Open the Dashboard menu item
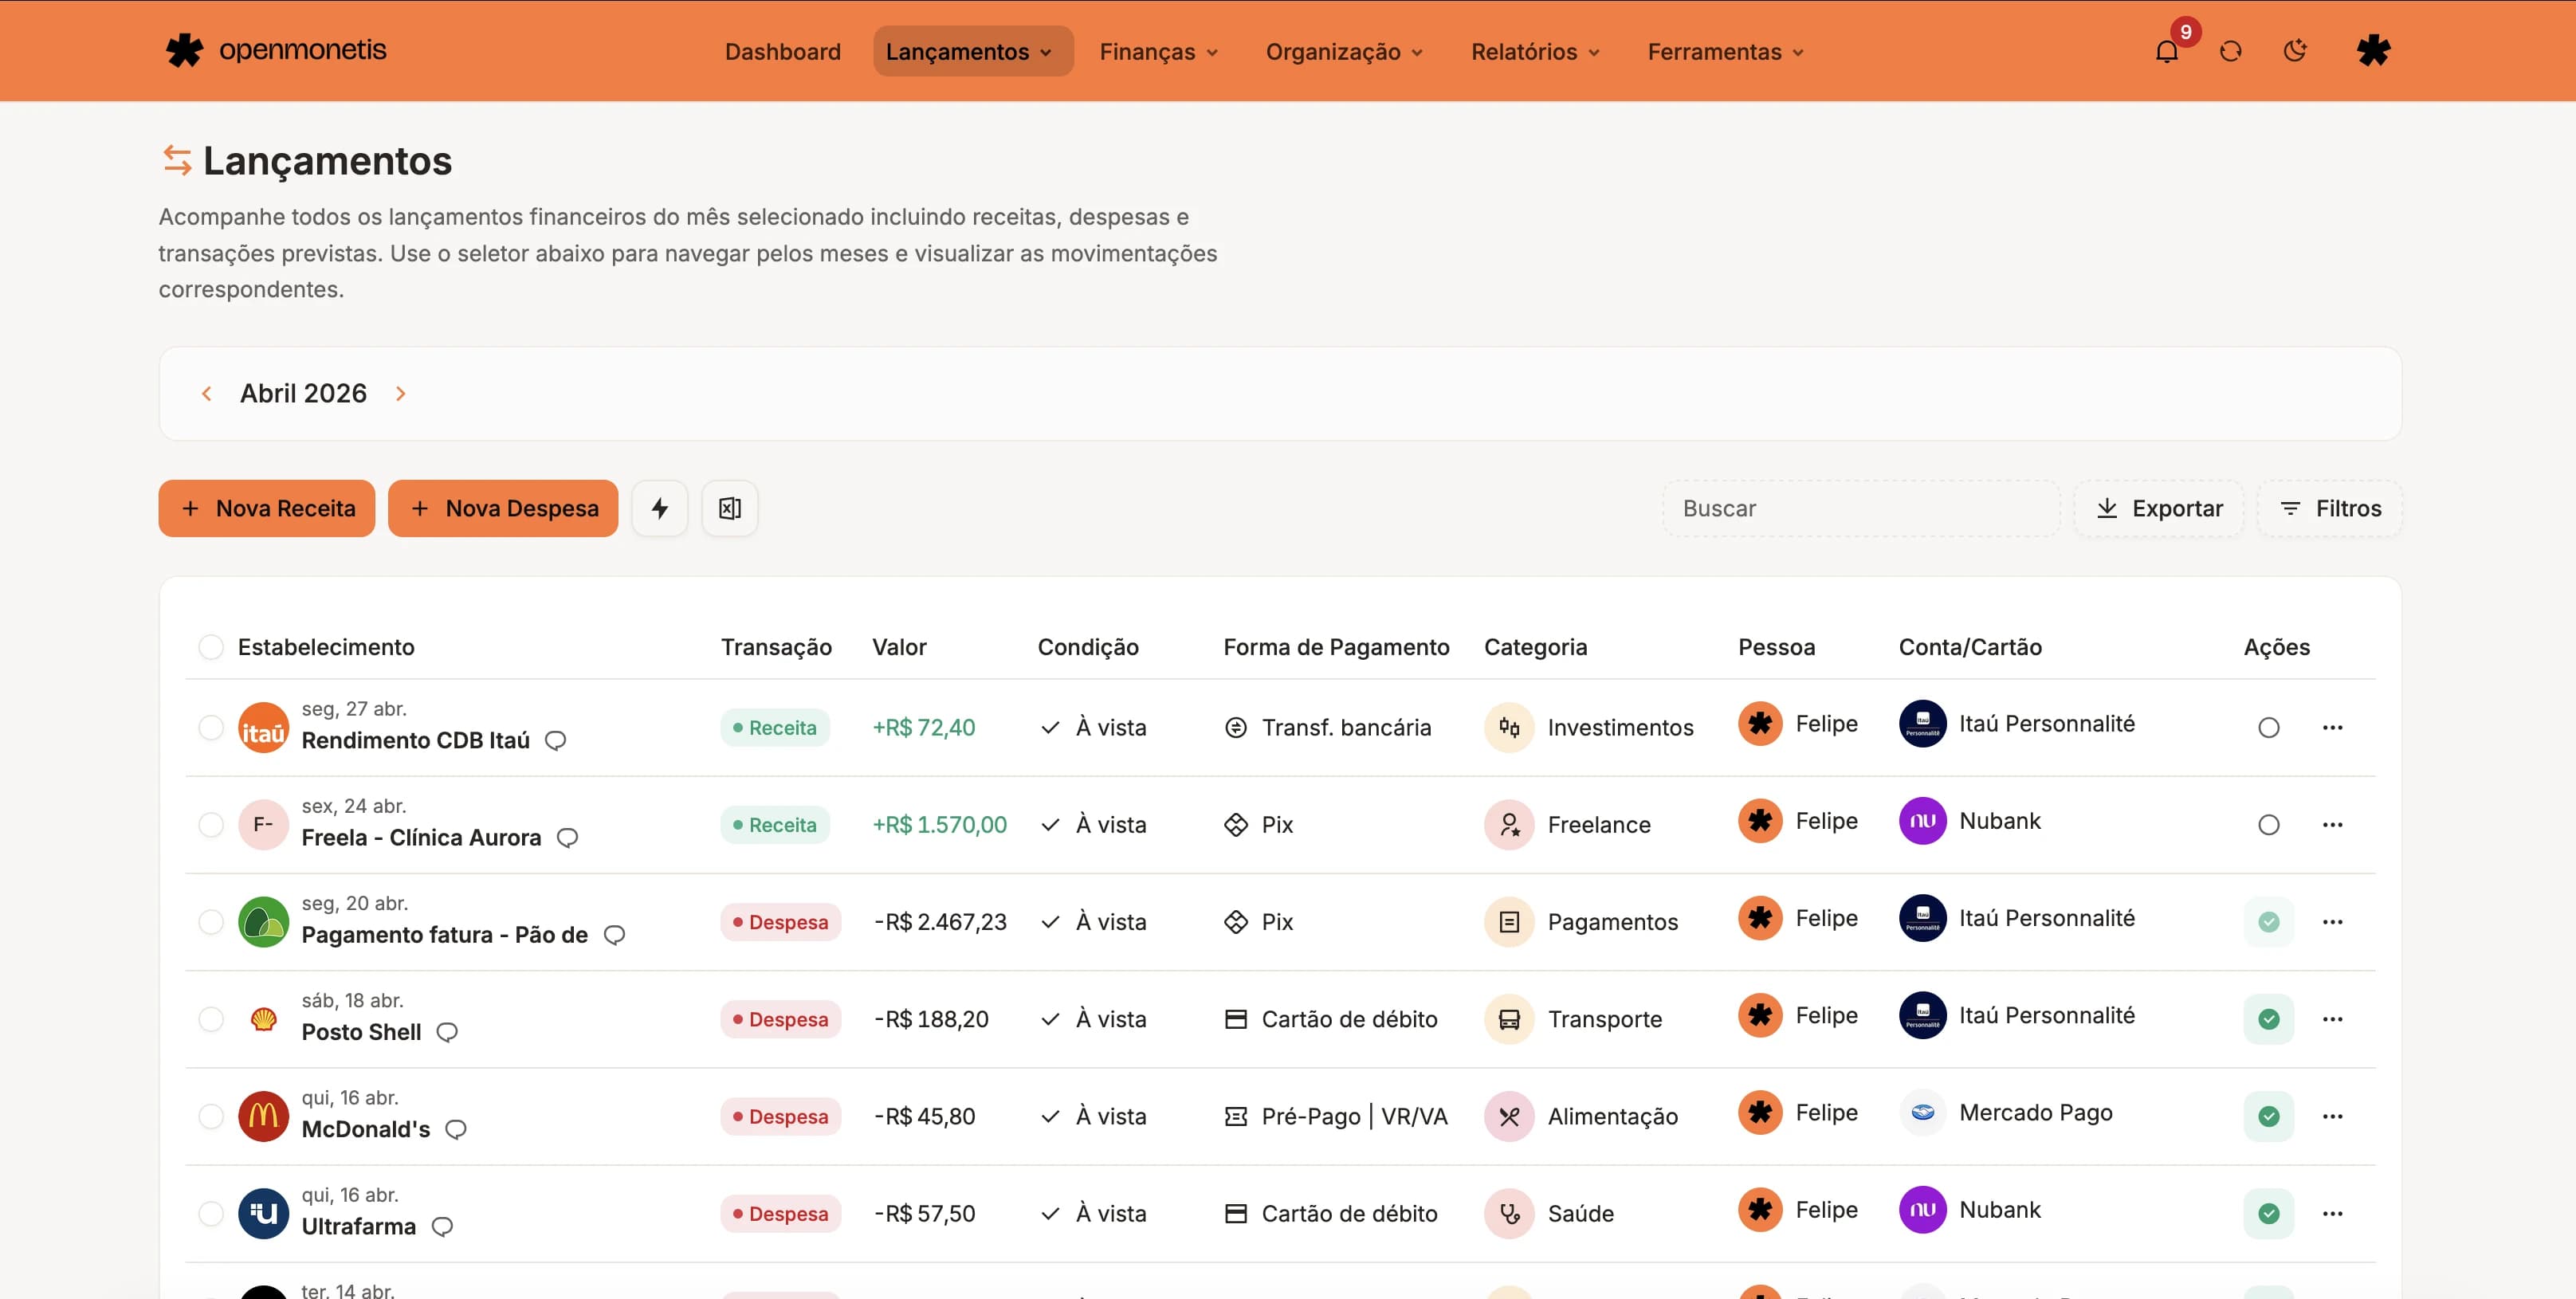 click(x=782, y=52)
